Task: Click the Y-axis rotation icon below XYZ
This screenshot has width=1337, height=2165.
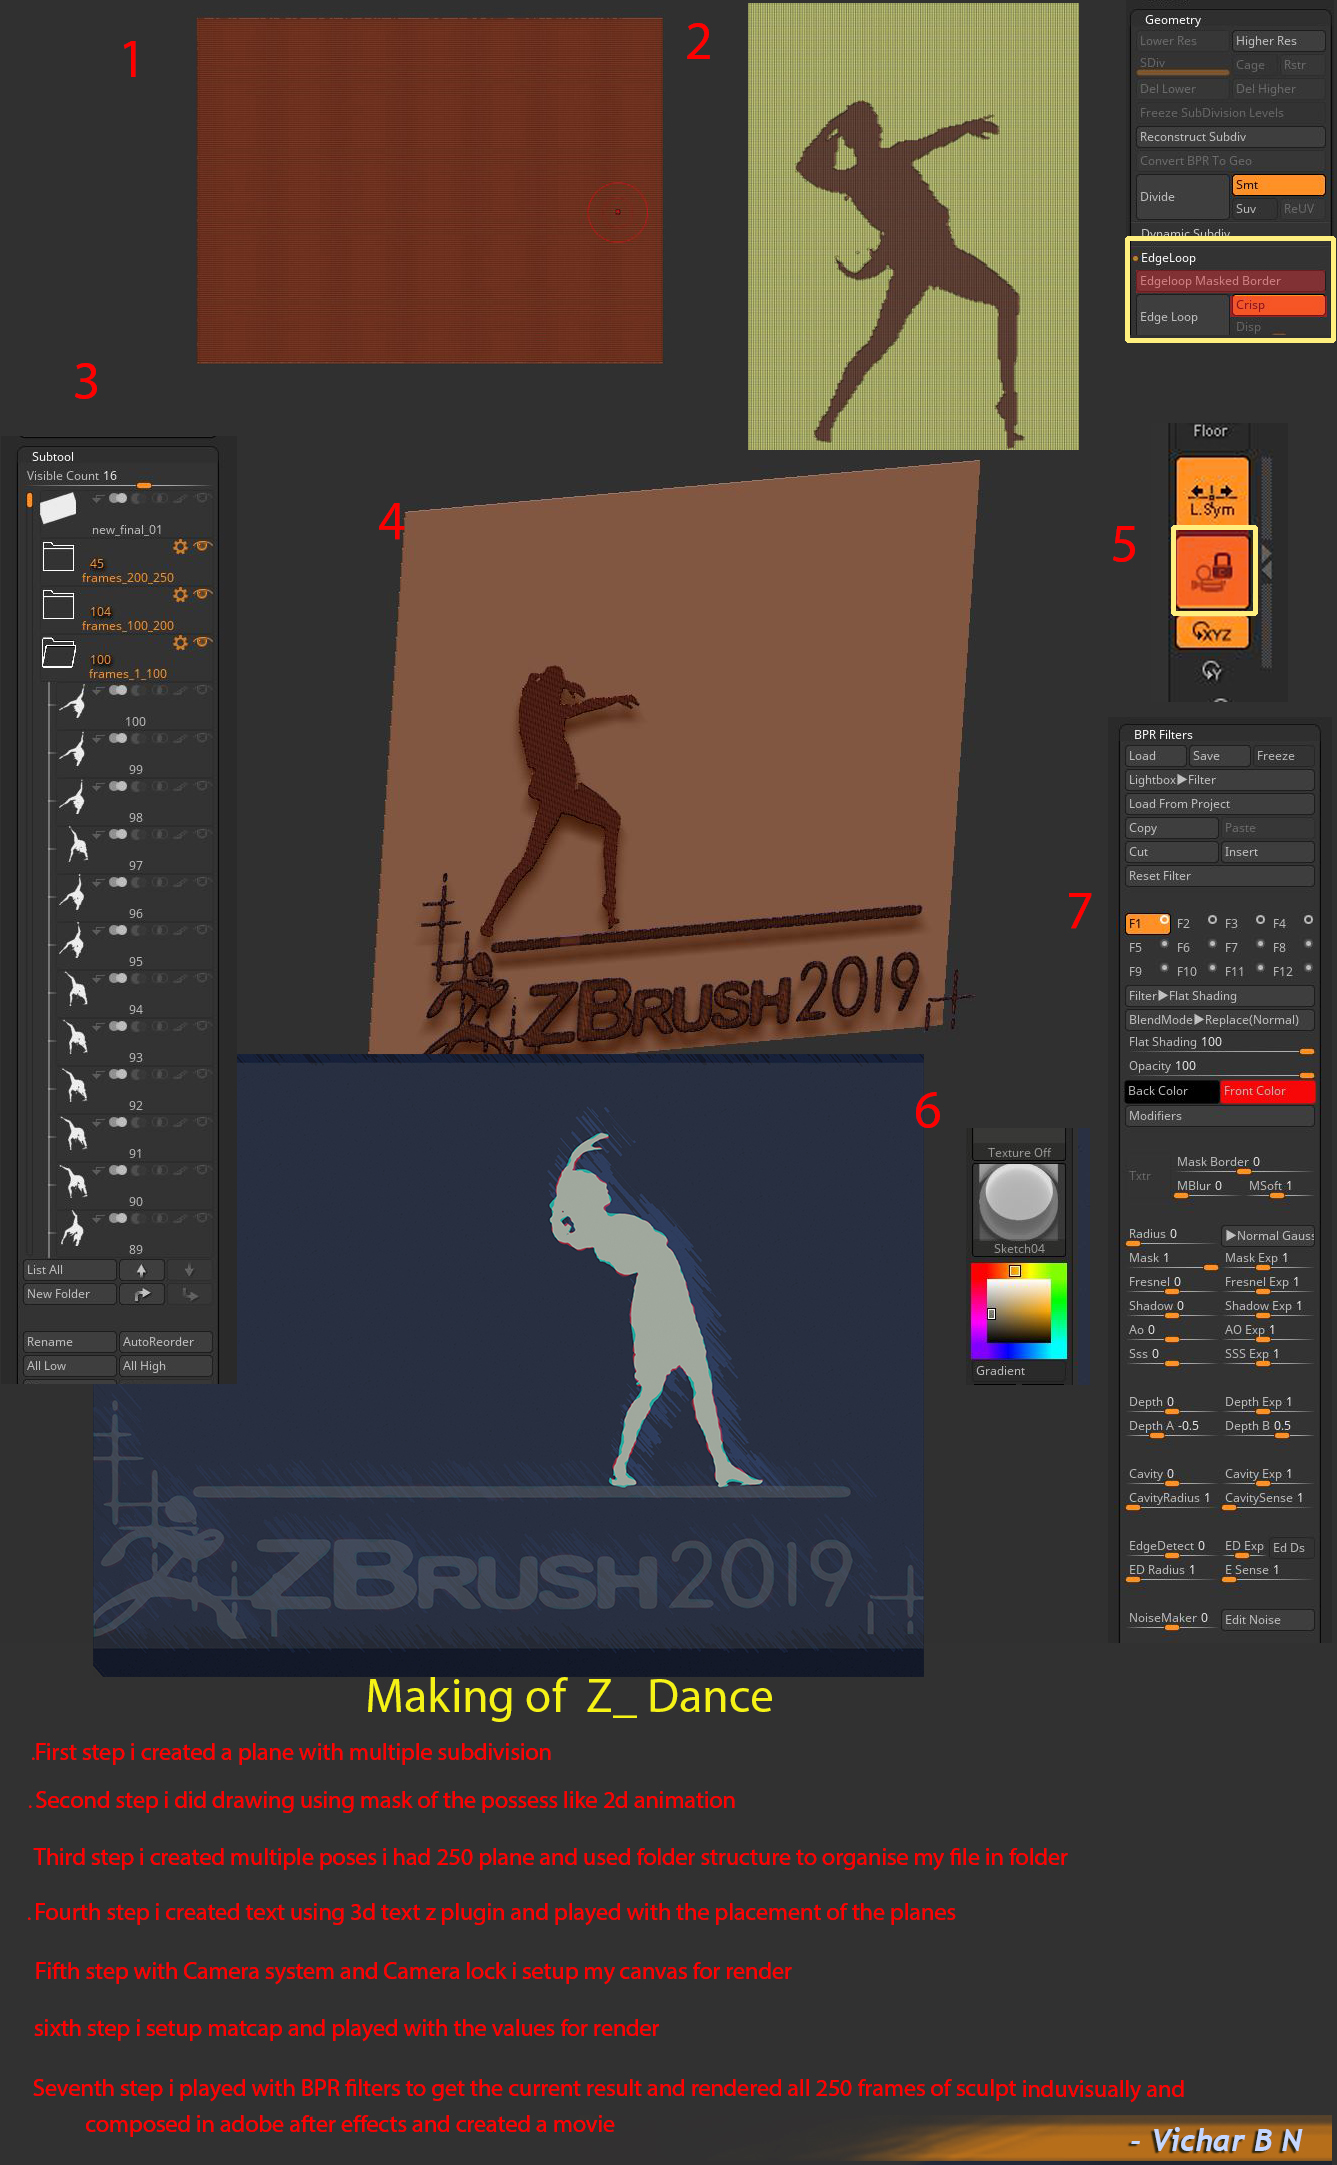Action: coord(1212,670)
